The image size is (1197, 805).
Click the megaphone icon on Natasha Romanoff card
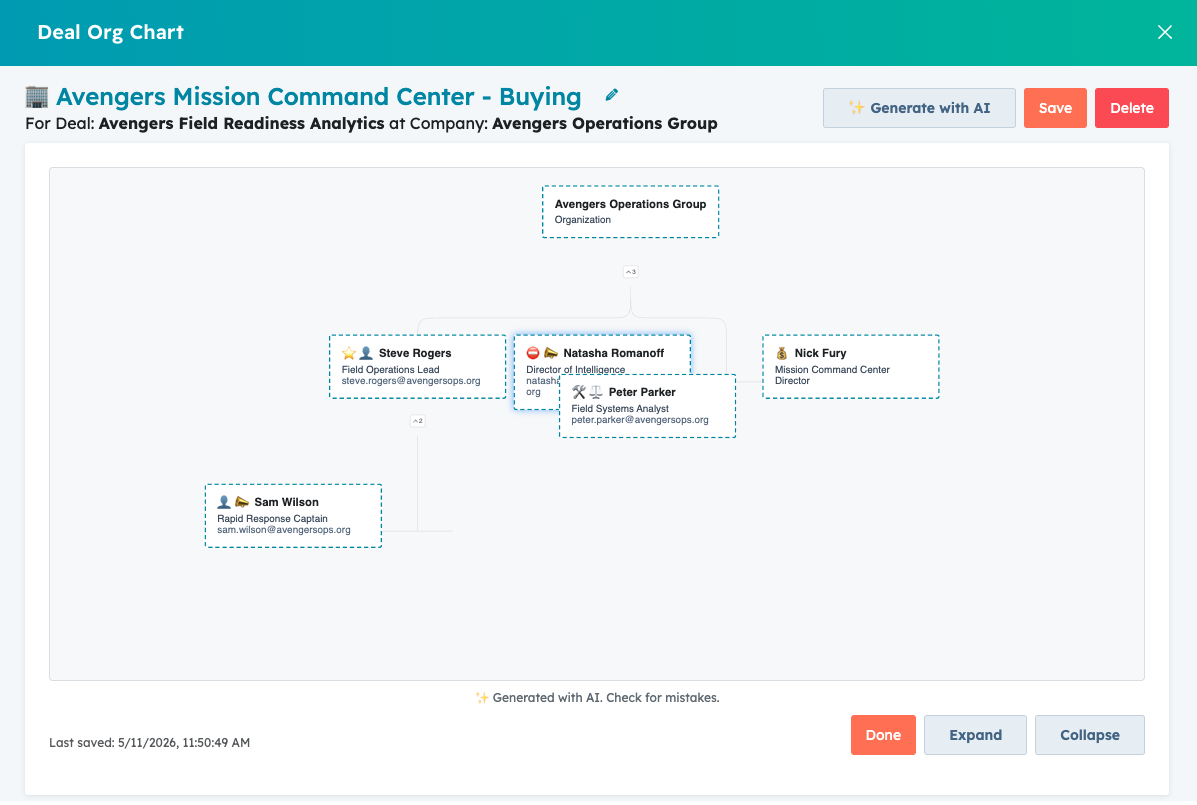(550, 353)
